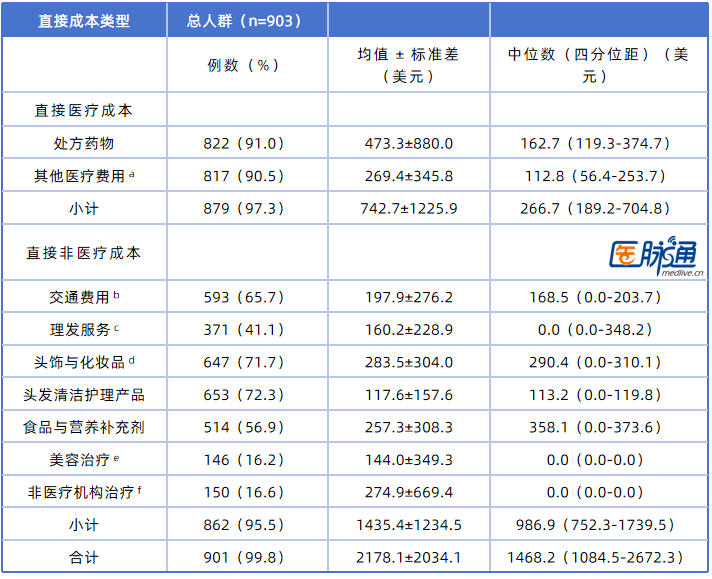Select the 例数 (%) column header
The height and width of the screenshot is (579, 712).
[244, 65]
